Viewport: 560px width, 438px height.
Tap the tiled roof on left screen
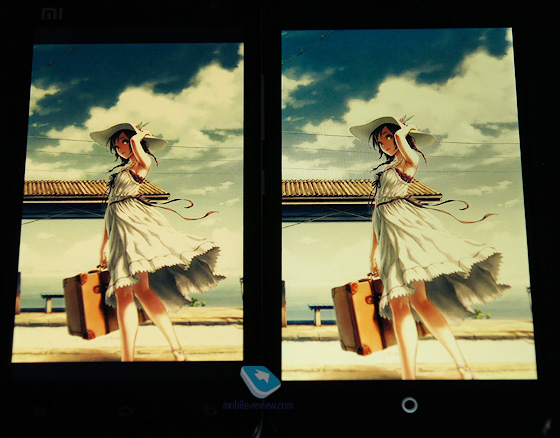click(x=96, y=189)
